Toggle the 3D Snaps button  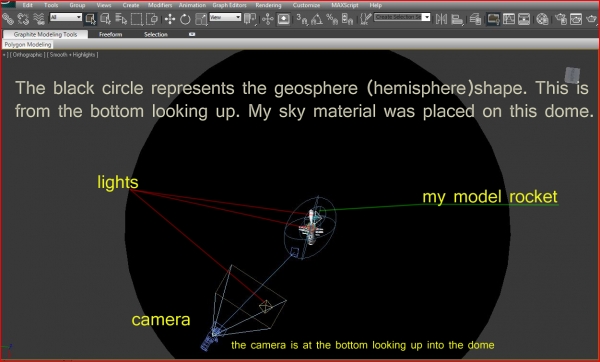point(302,19)
